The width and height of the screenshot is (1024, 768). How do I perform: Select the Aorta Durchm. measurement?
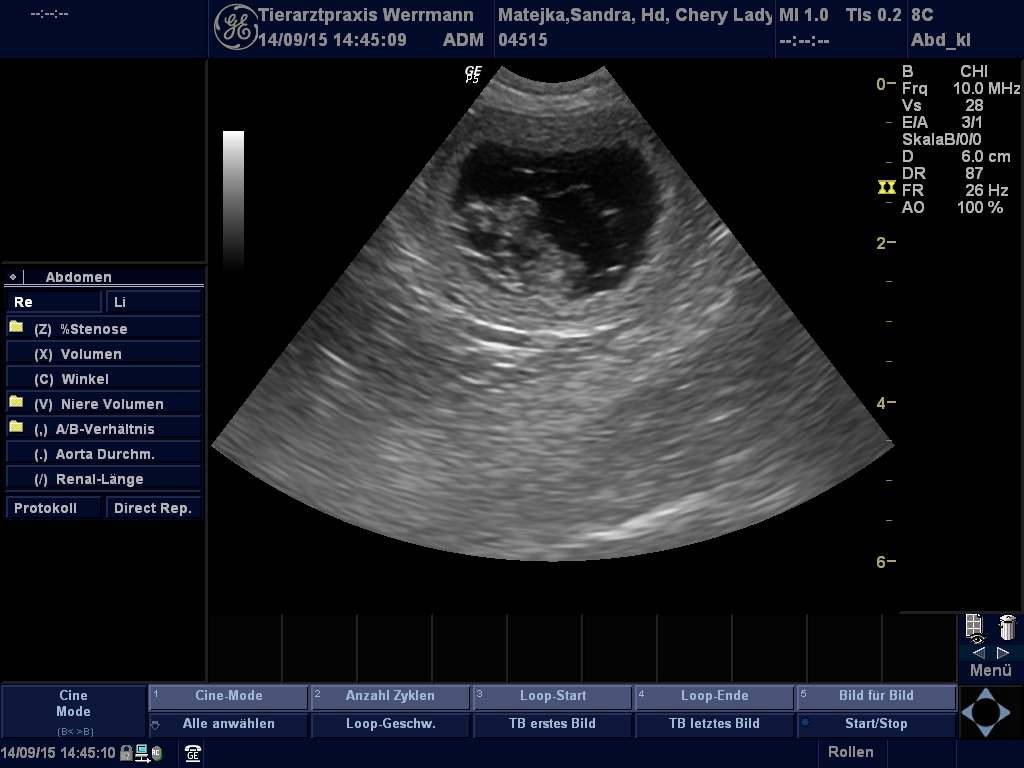point(104,454)
